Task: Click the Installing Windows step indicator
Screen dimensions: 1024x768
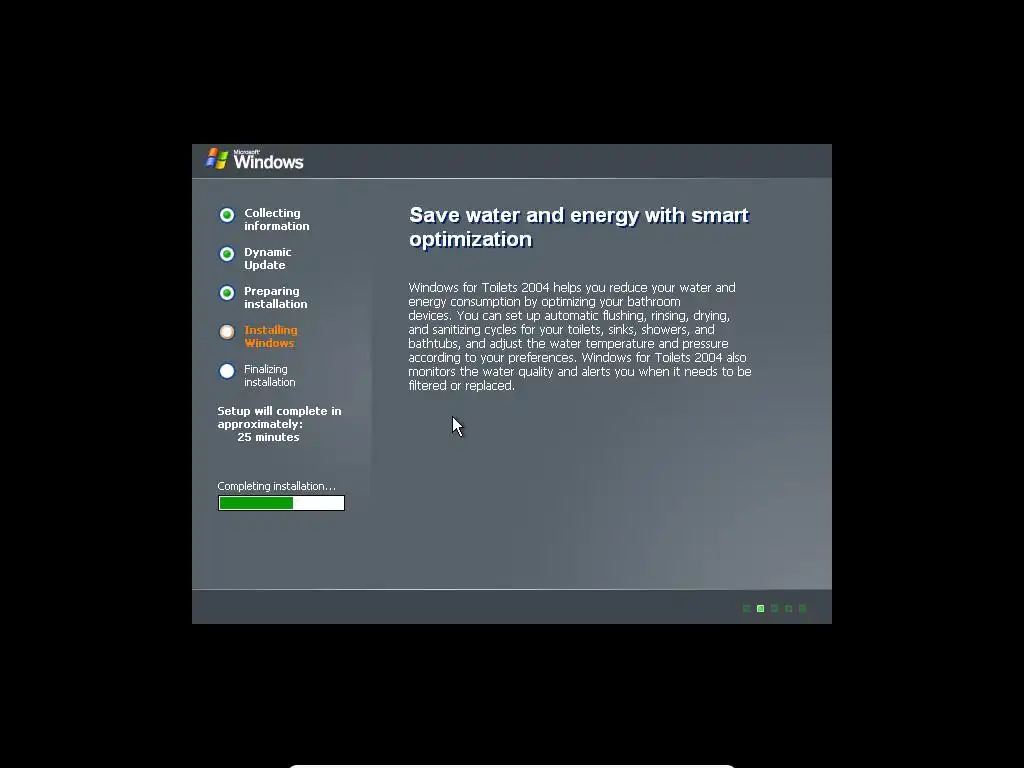Action: (227, 332)
